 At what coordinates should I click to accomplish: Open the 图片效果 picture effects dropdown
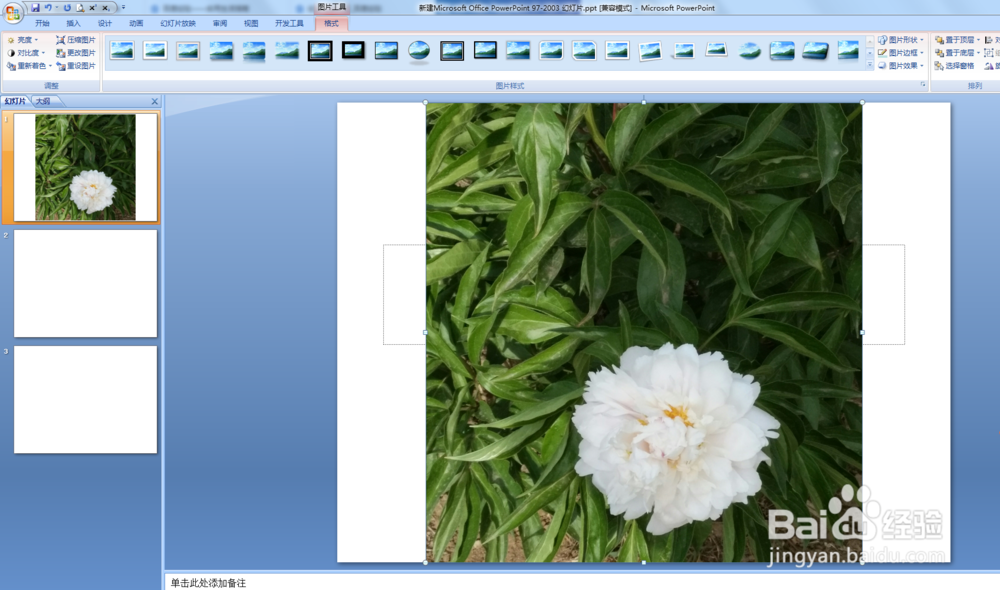901,66
